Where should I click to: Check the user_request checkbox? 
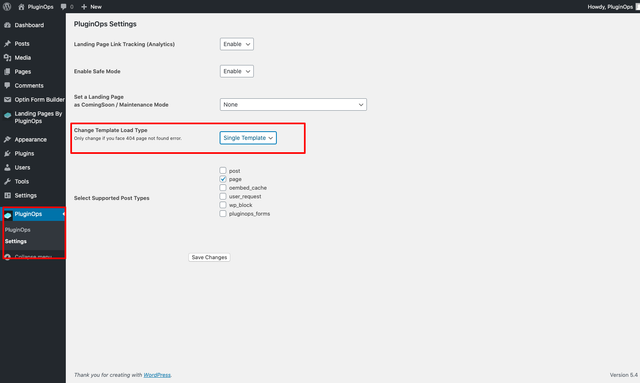pos(223,196)
